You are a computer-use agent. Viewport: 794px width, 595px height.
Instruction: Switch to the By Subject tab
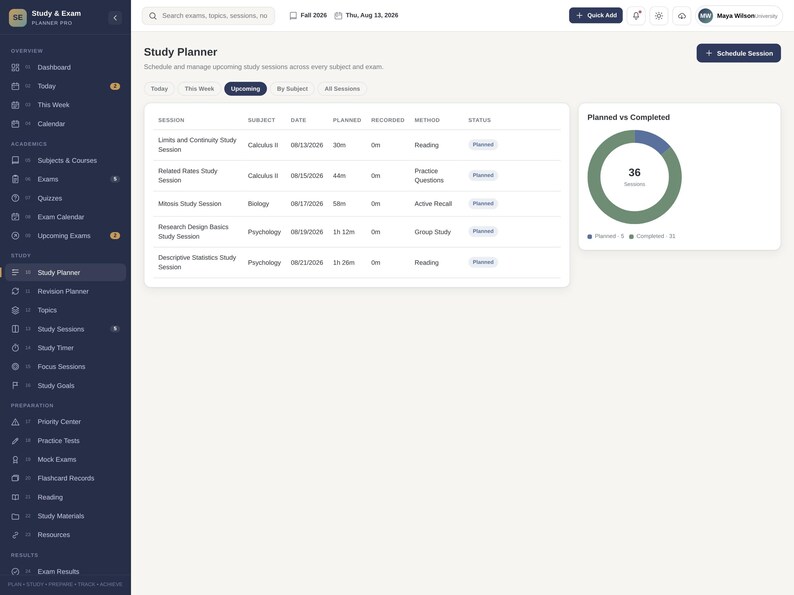tap(292, 89)
